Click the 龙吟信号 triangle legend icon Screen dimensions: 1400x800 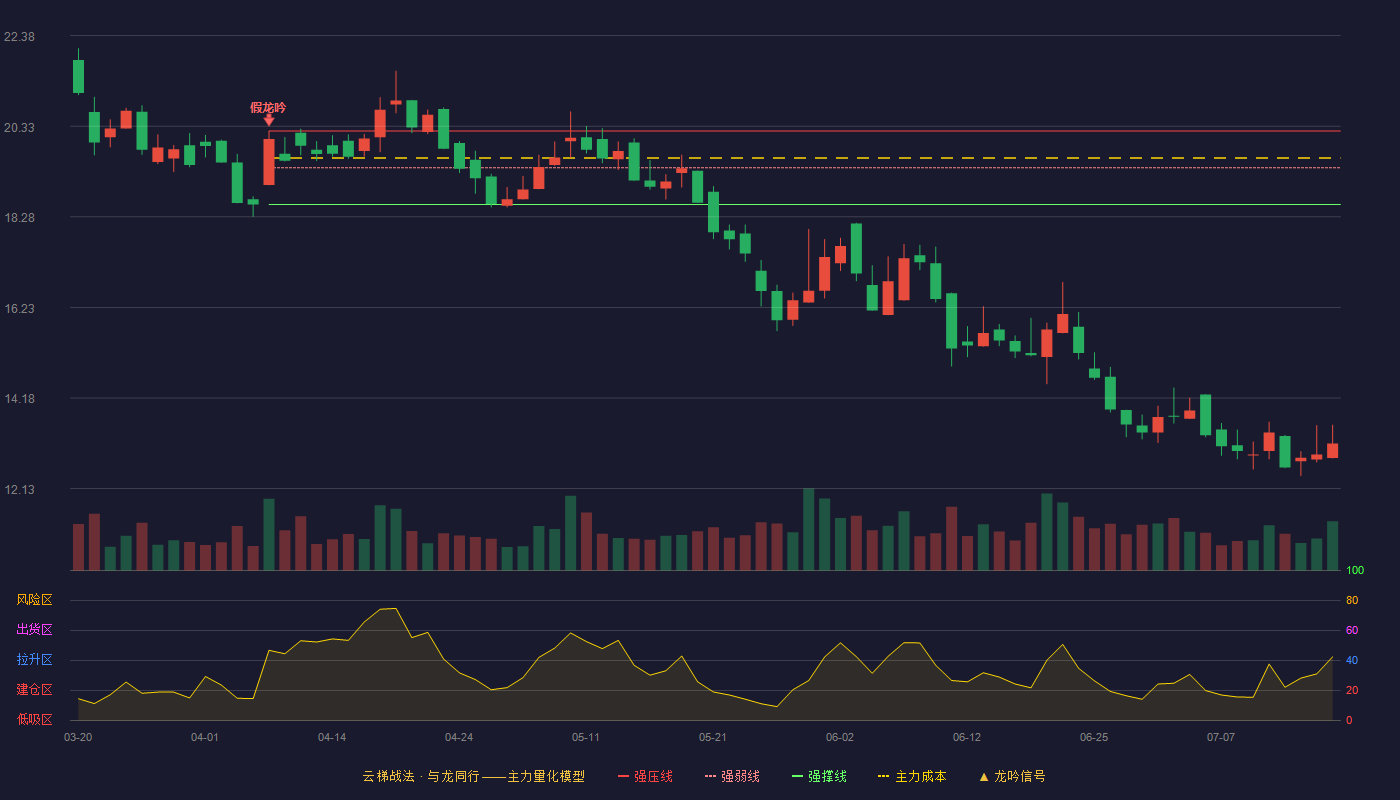click(x=984, y=776)
